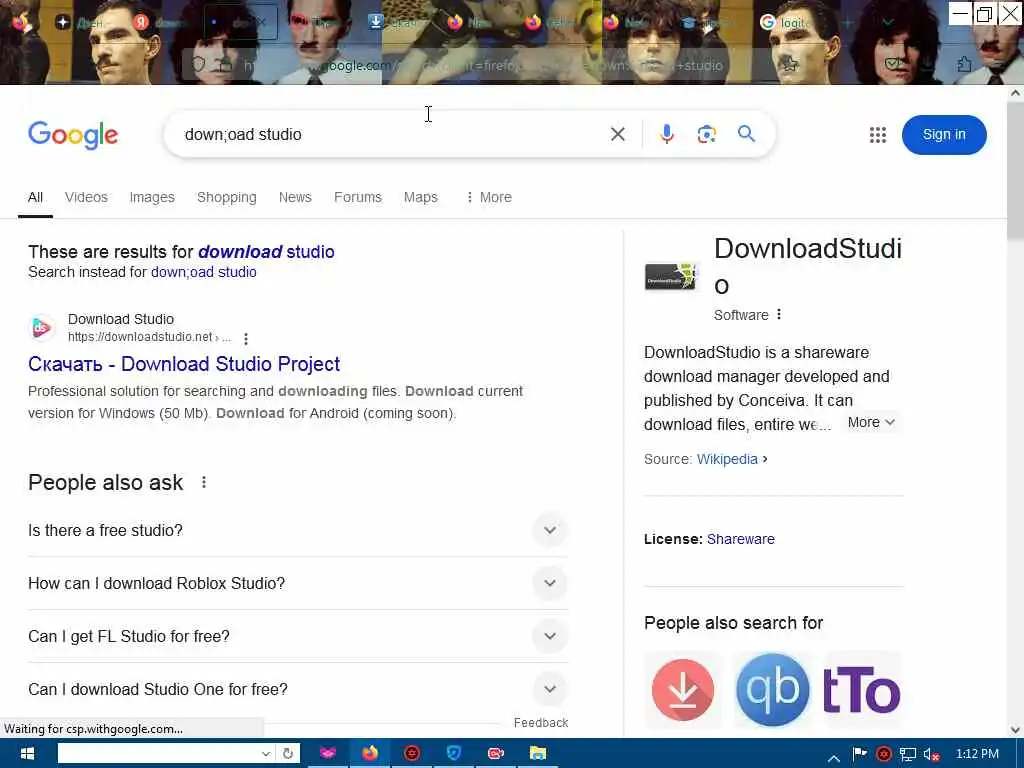
Task: Open the blue shield app in taskbar
Action: (x=453, y=753)
